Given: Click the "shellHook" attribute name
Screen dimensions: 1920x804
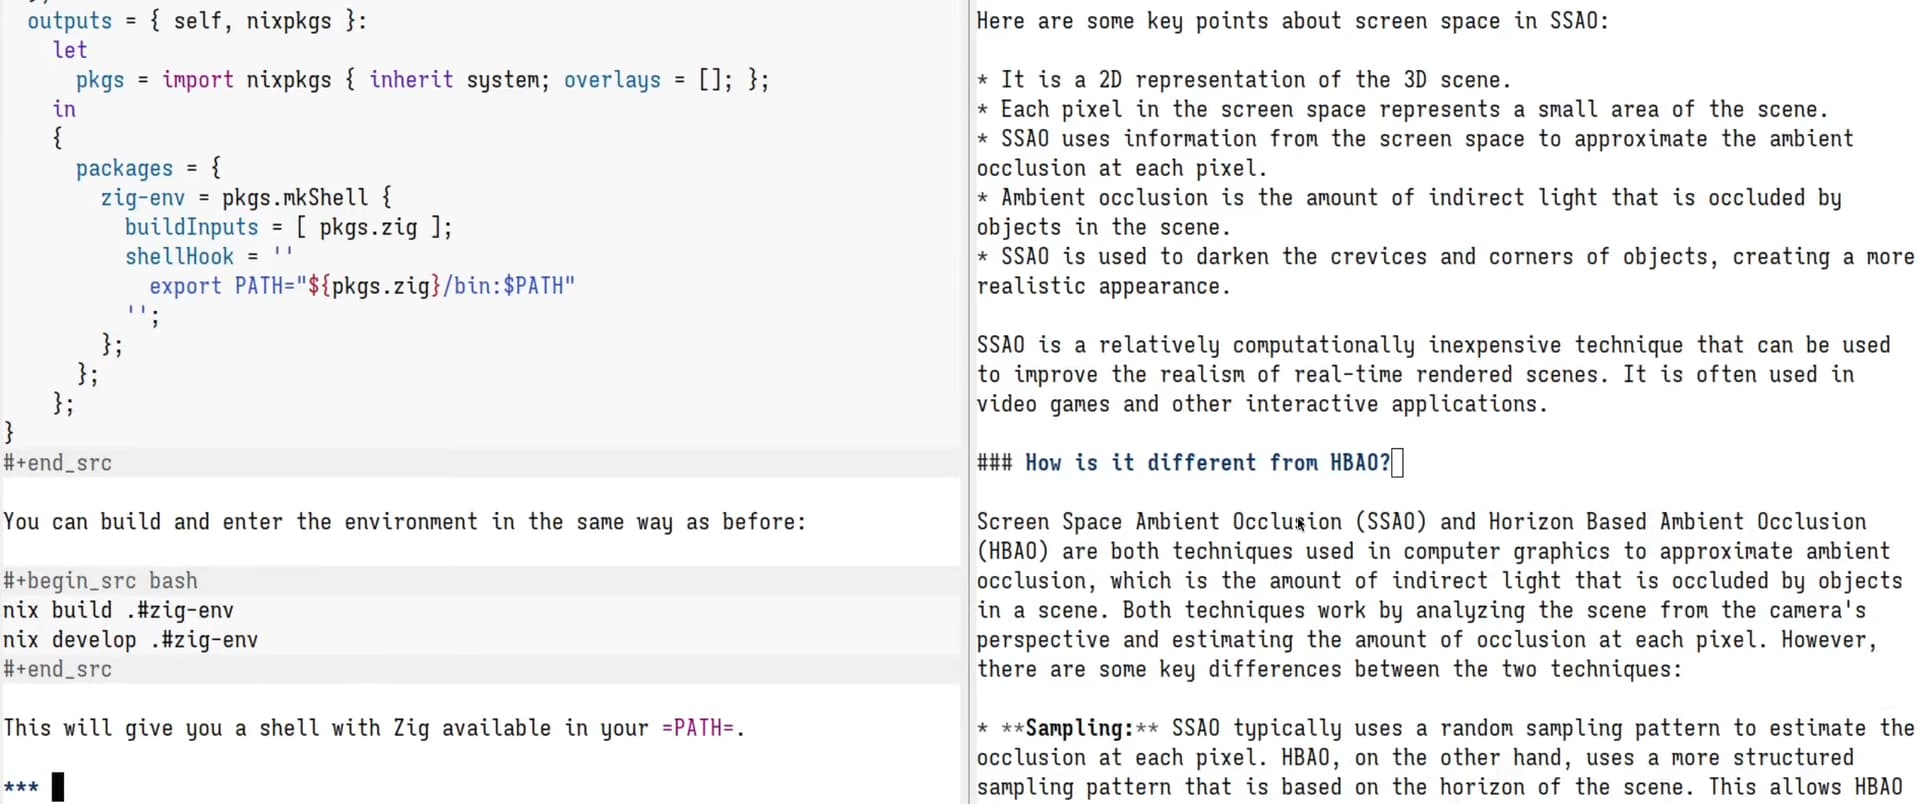Looking at the screenshot, I should [x=179, y=257].
